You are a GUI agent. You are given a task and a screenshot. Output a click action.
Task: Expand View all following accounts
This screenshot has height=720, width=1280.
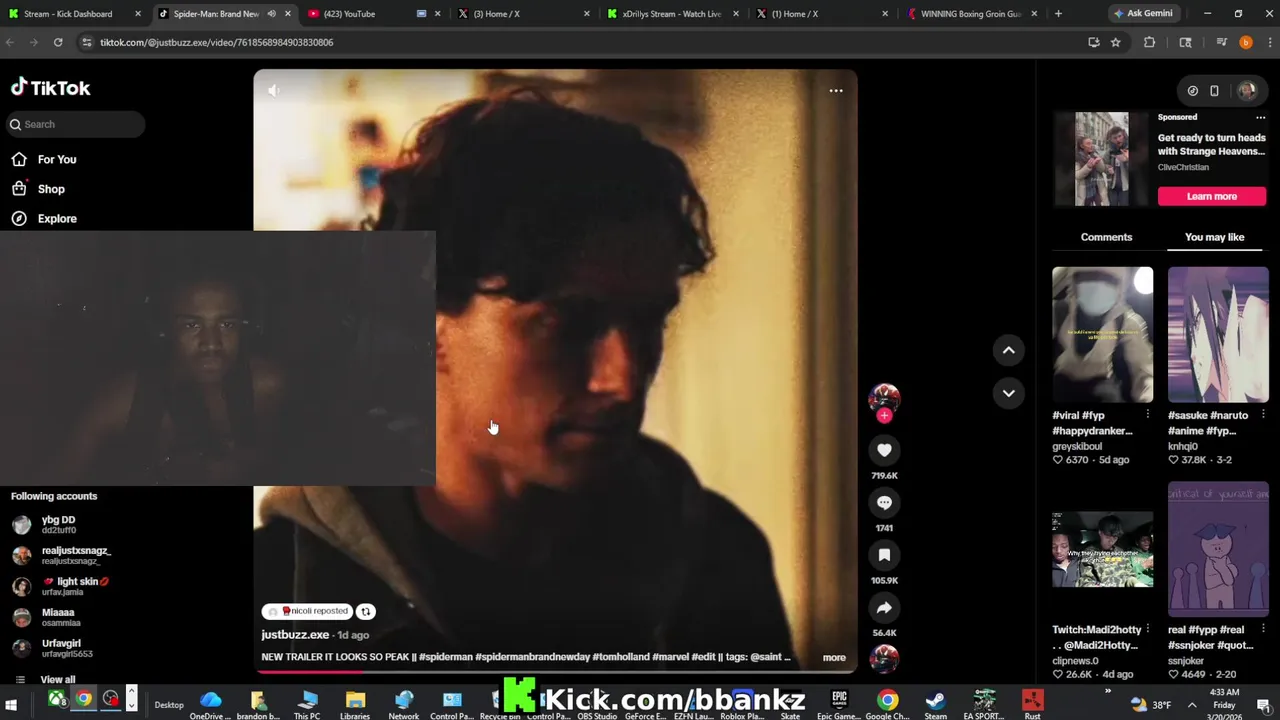coord(57,679)
